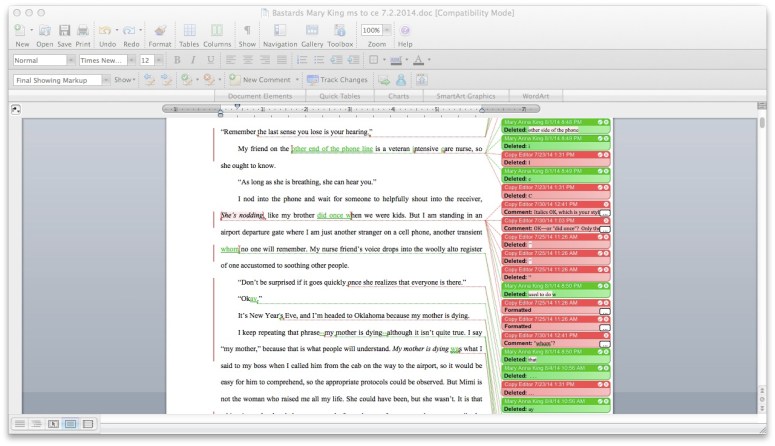775x446 pixels.
Task: Click the Save icon in the toolbar
Action: point(64,32)
